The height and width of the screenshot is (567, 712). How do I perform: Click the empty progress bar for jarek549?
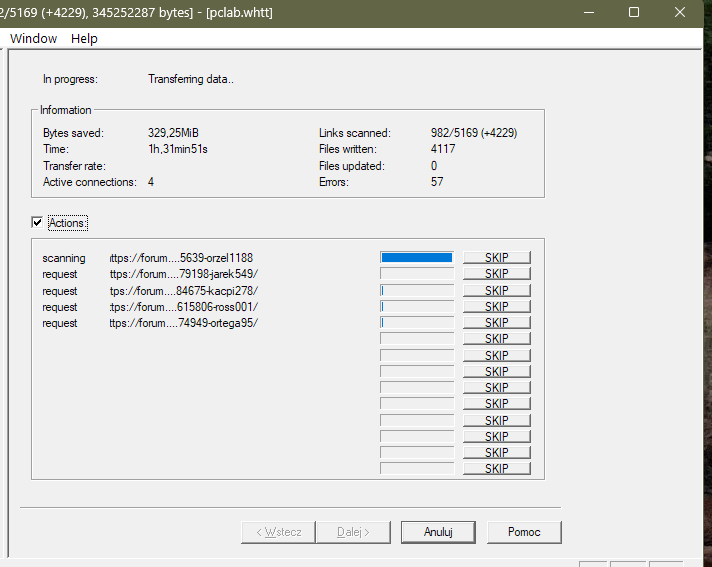[x=417, y=274]
